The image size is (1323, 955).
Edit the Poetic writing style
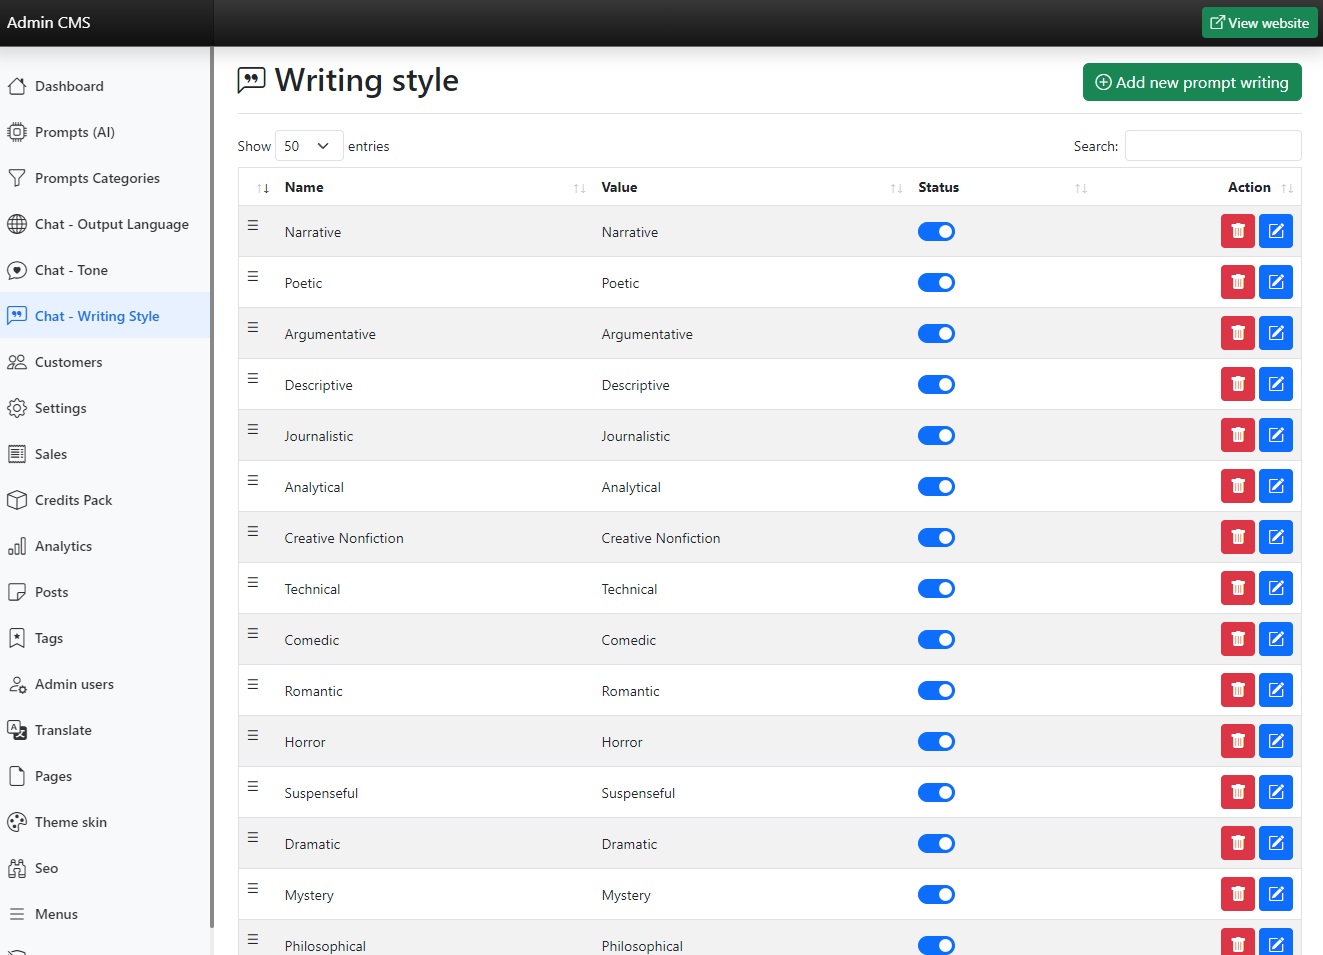(x=1275, y=282)
